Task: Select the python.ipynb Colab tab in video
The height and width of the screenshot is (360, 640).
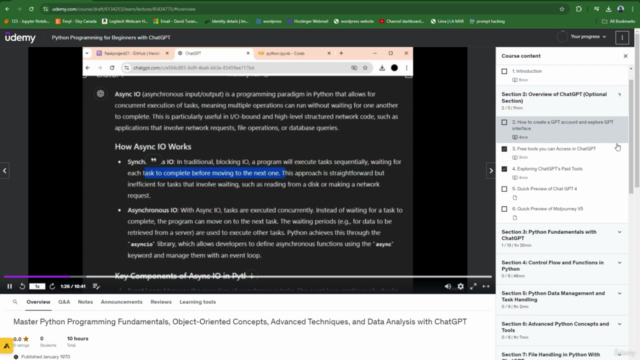Action: tap(294, 53)
